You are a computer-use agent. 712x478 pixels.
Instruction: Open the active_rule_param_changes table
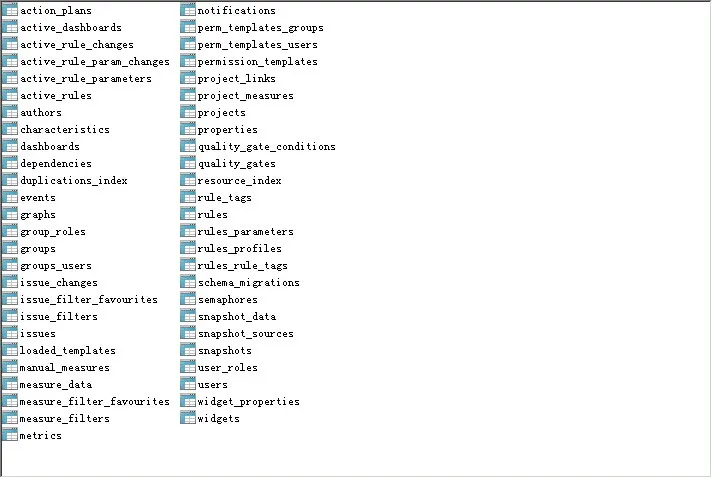click(95, 62)
